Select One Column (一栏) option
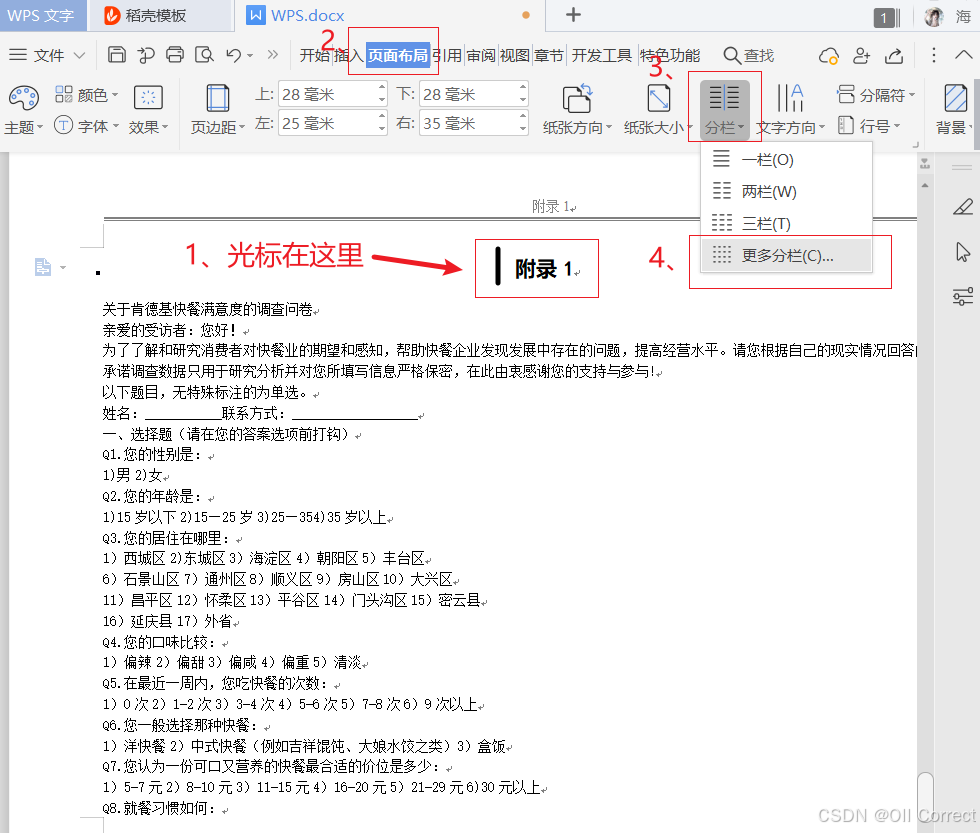Image resolution: width=980 pixels, height=833 pixels. 786,159
